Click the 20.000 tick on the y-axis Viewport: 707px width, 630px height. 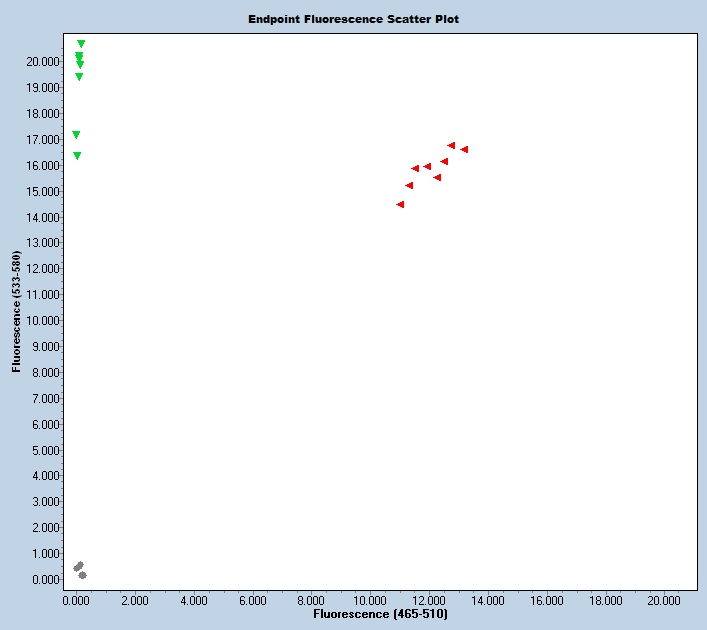tap(44, 62)
